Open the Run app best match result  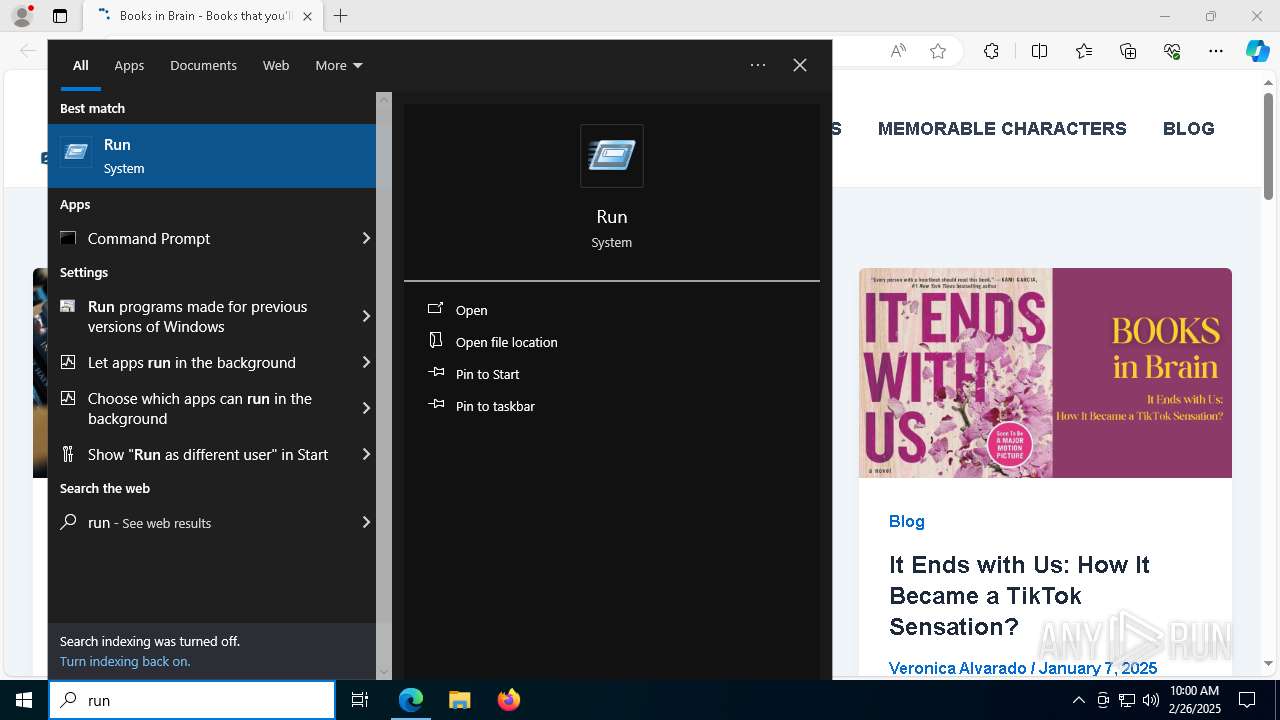click(212, 156)
